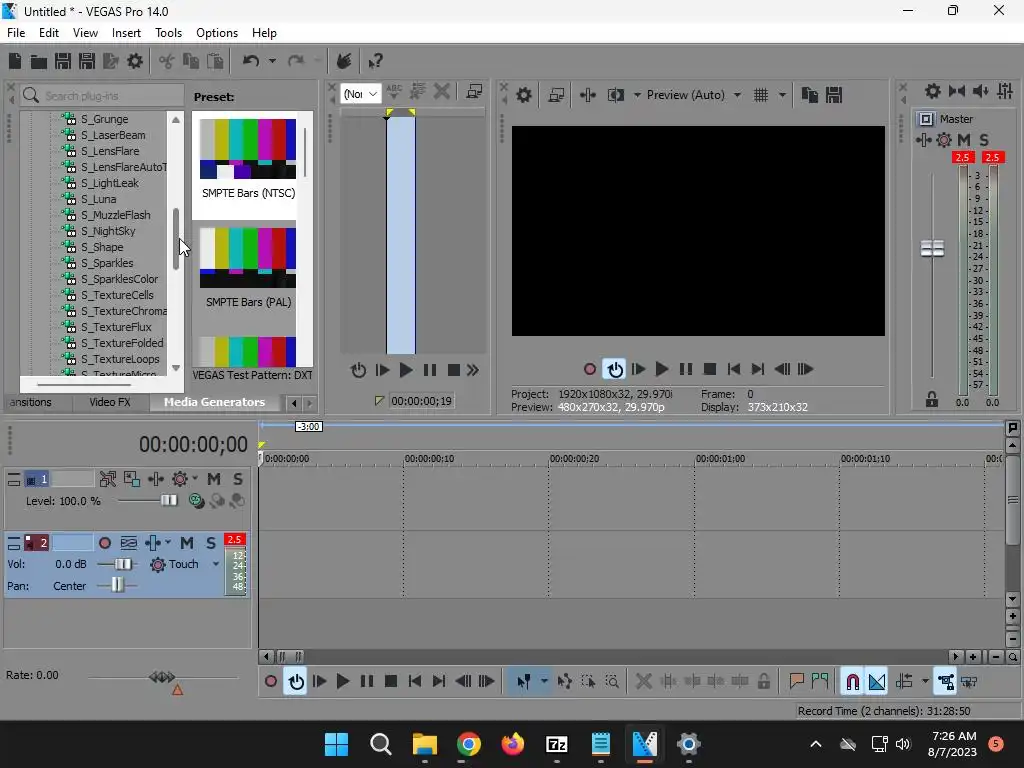Click the Master FX icon
This screenshot has width=1024, height=768.
click(923, 140)
